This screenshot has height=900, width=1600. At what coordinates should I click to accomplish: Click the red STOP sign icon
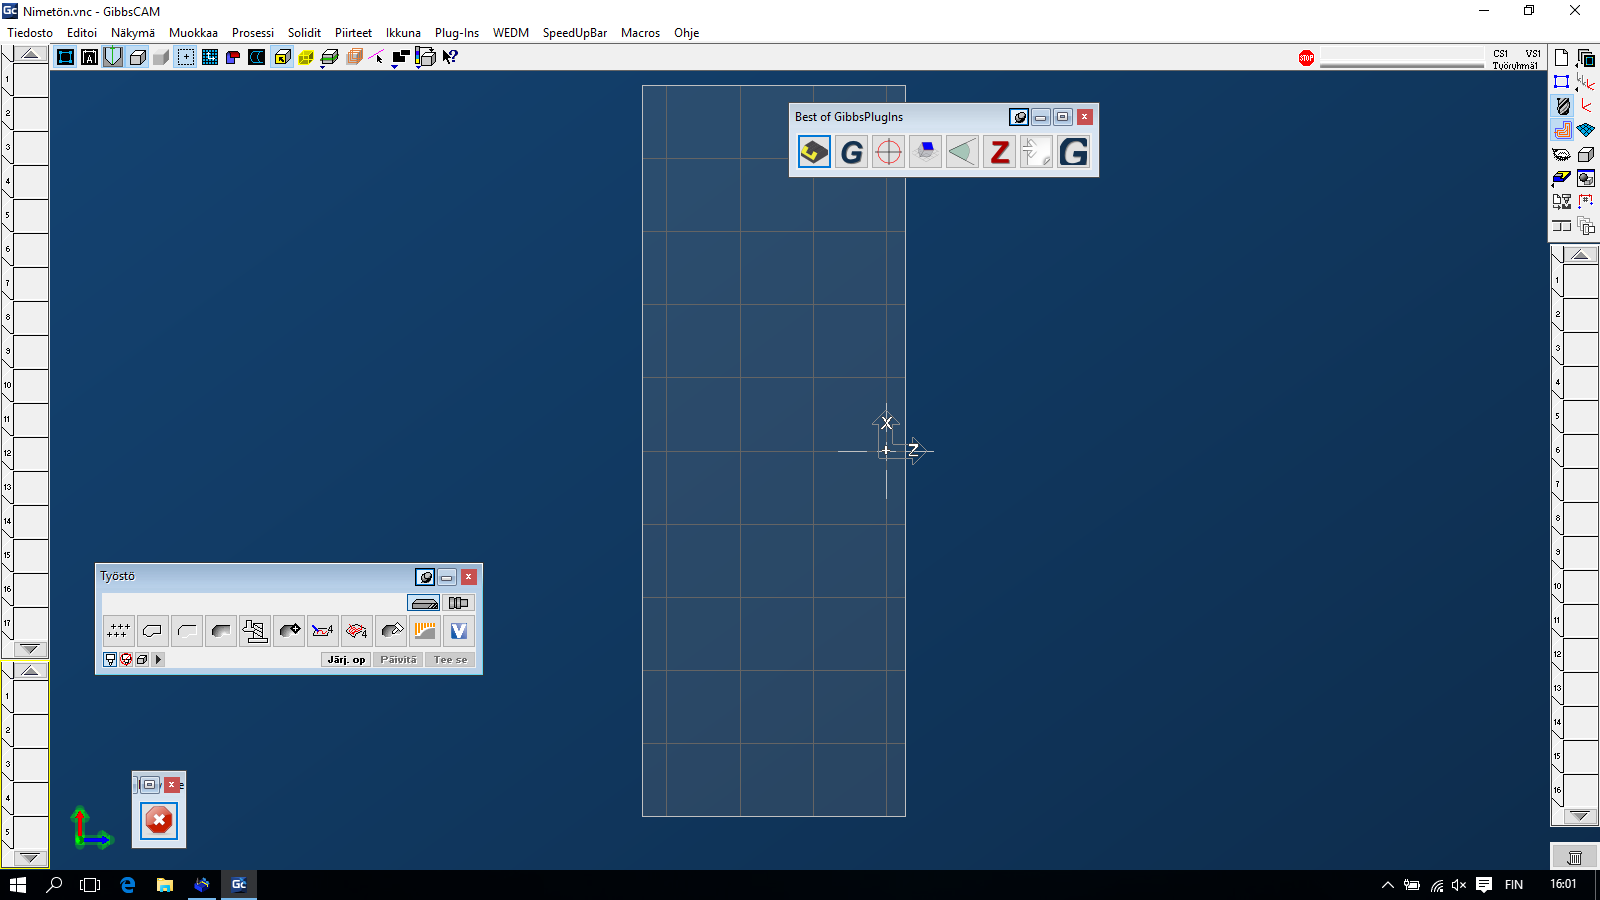coord(1306,58)
